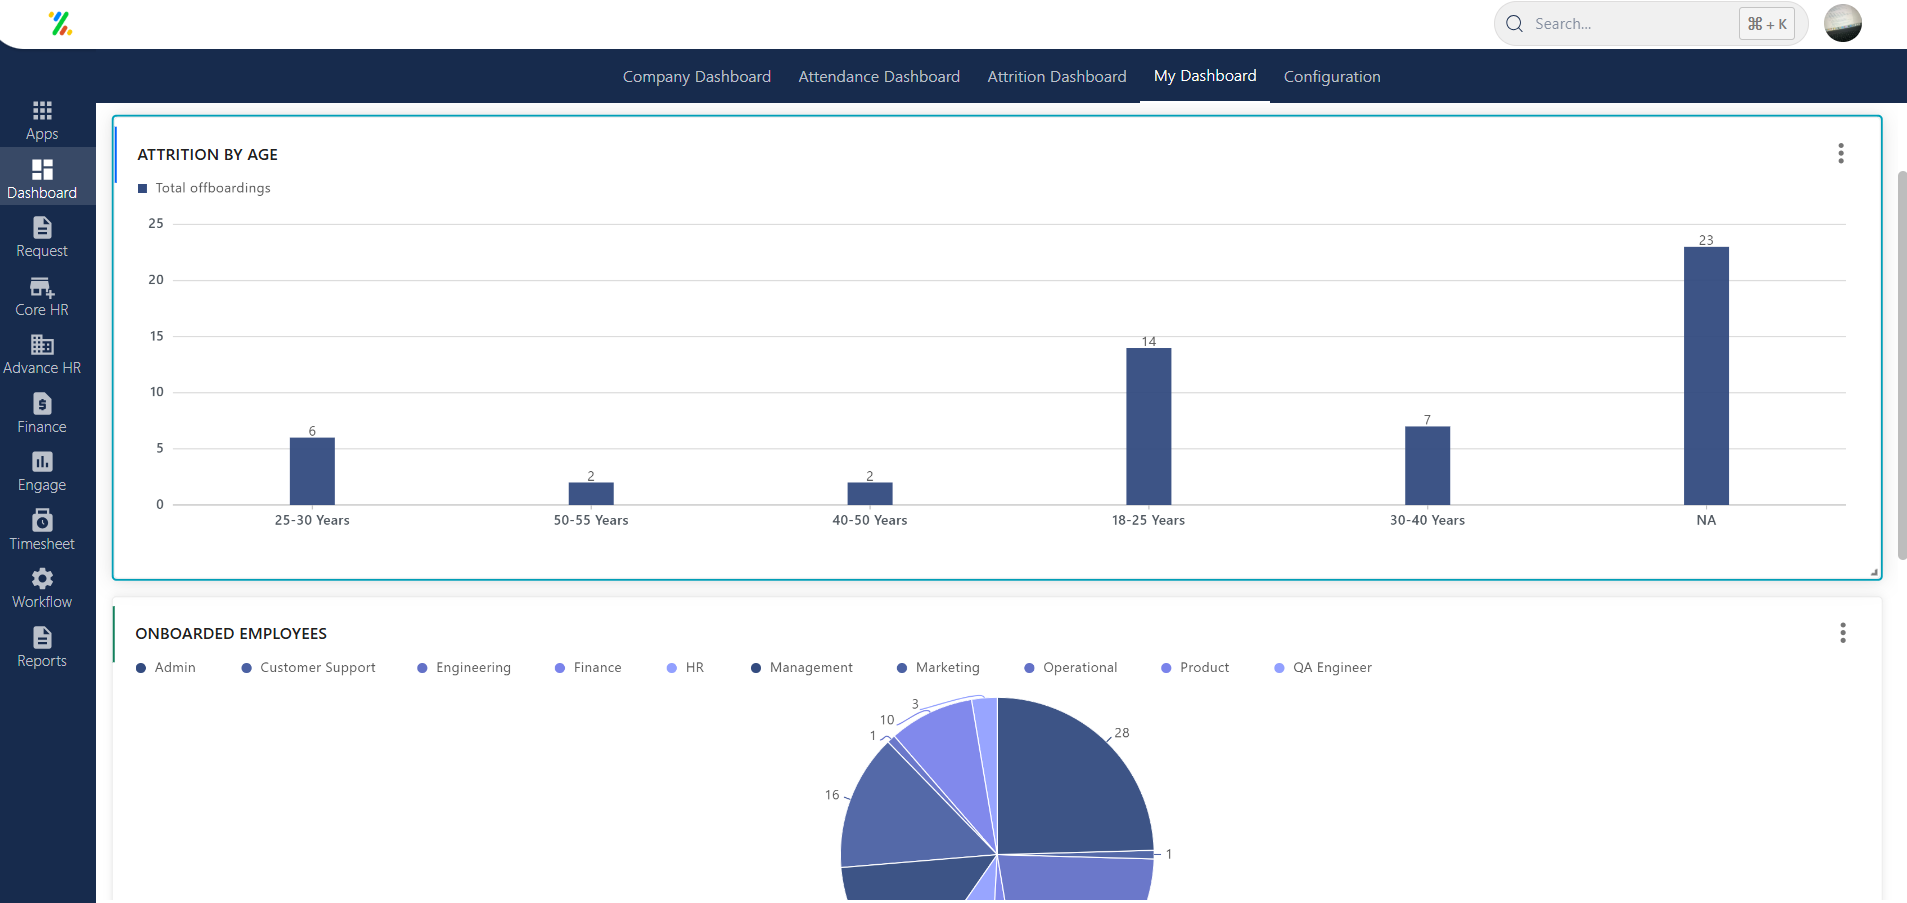Toggle the Operational legend entry
This screenshot has height=903, width=1907.
pos(1071,668)
